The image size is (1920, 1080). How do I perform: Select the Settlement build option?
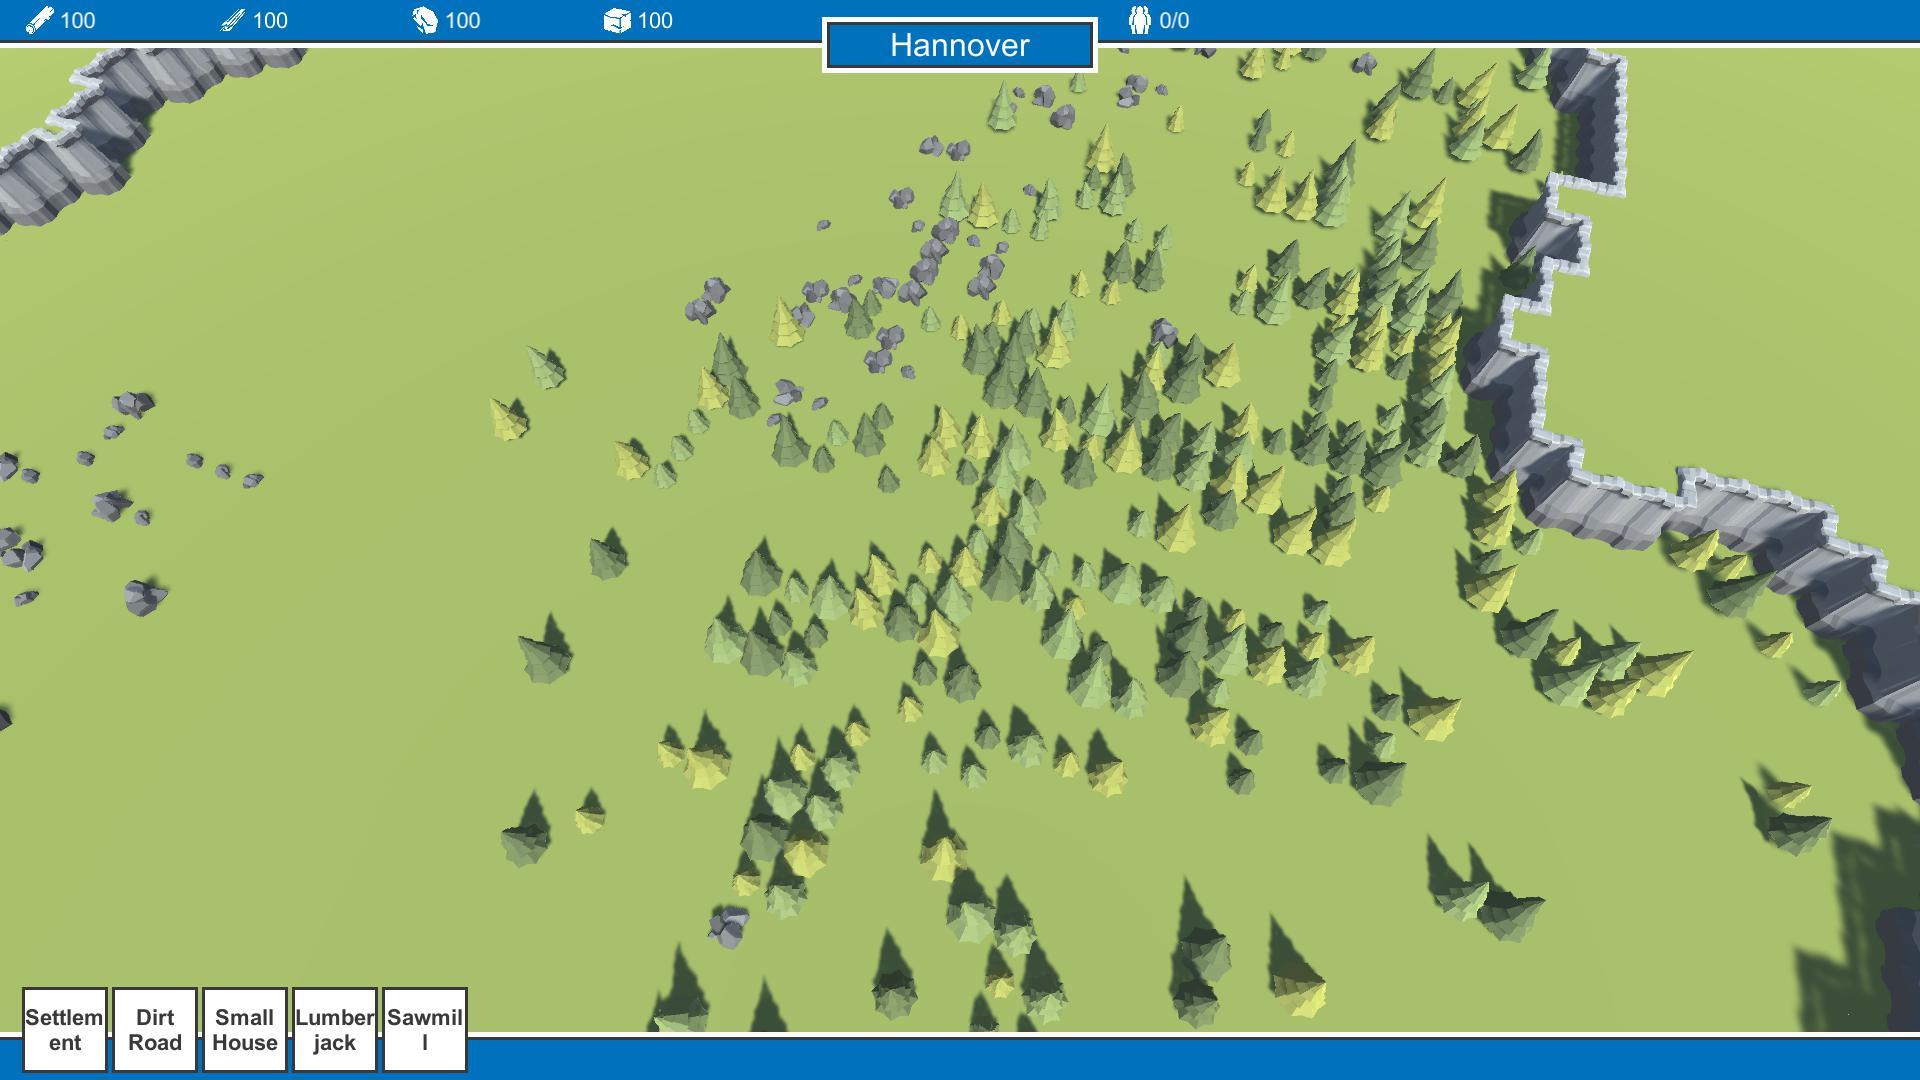(65, 1029)
